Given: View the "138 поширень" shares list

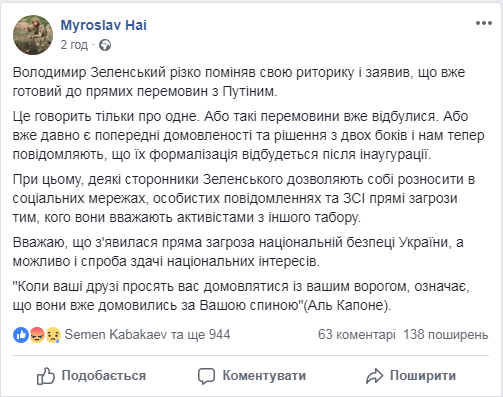Looking at the screenshot, I should 446,334.
